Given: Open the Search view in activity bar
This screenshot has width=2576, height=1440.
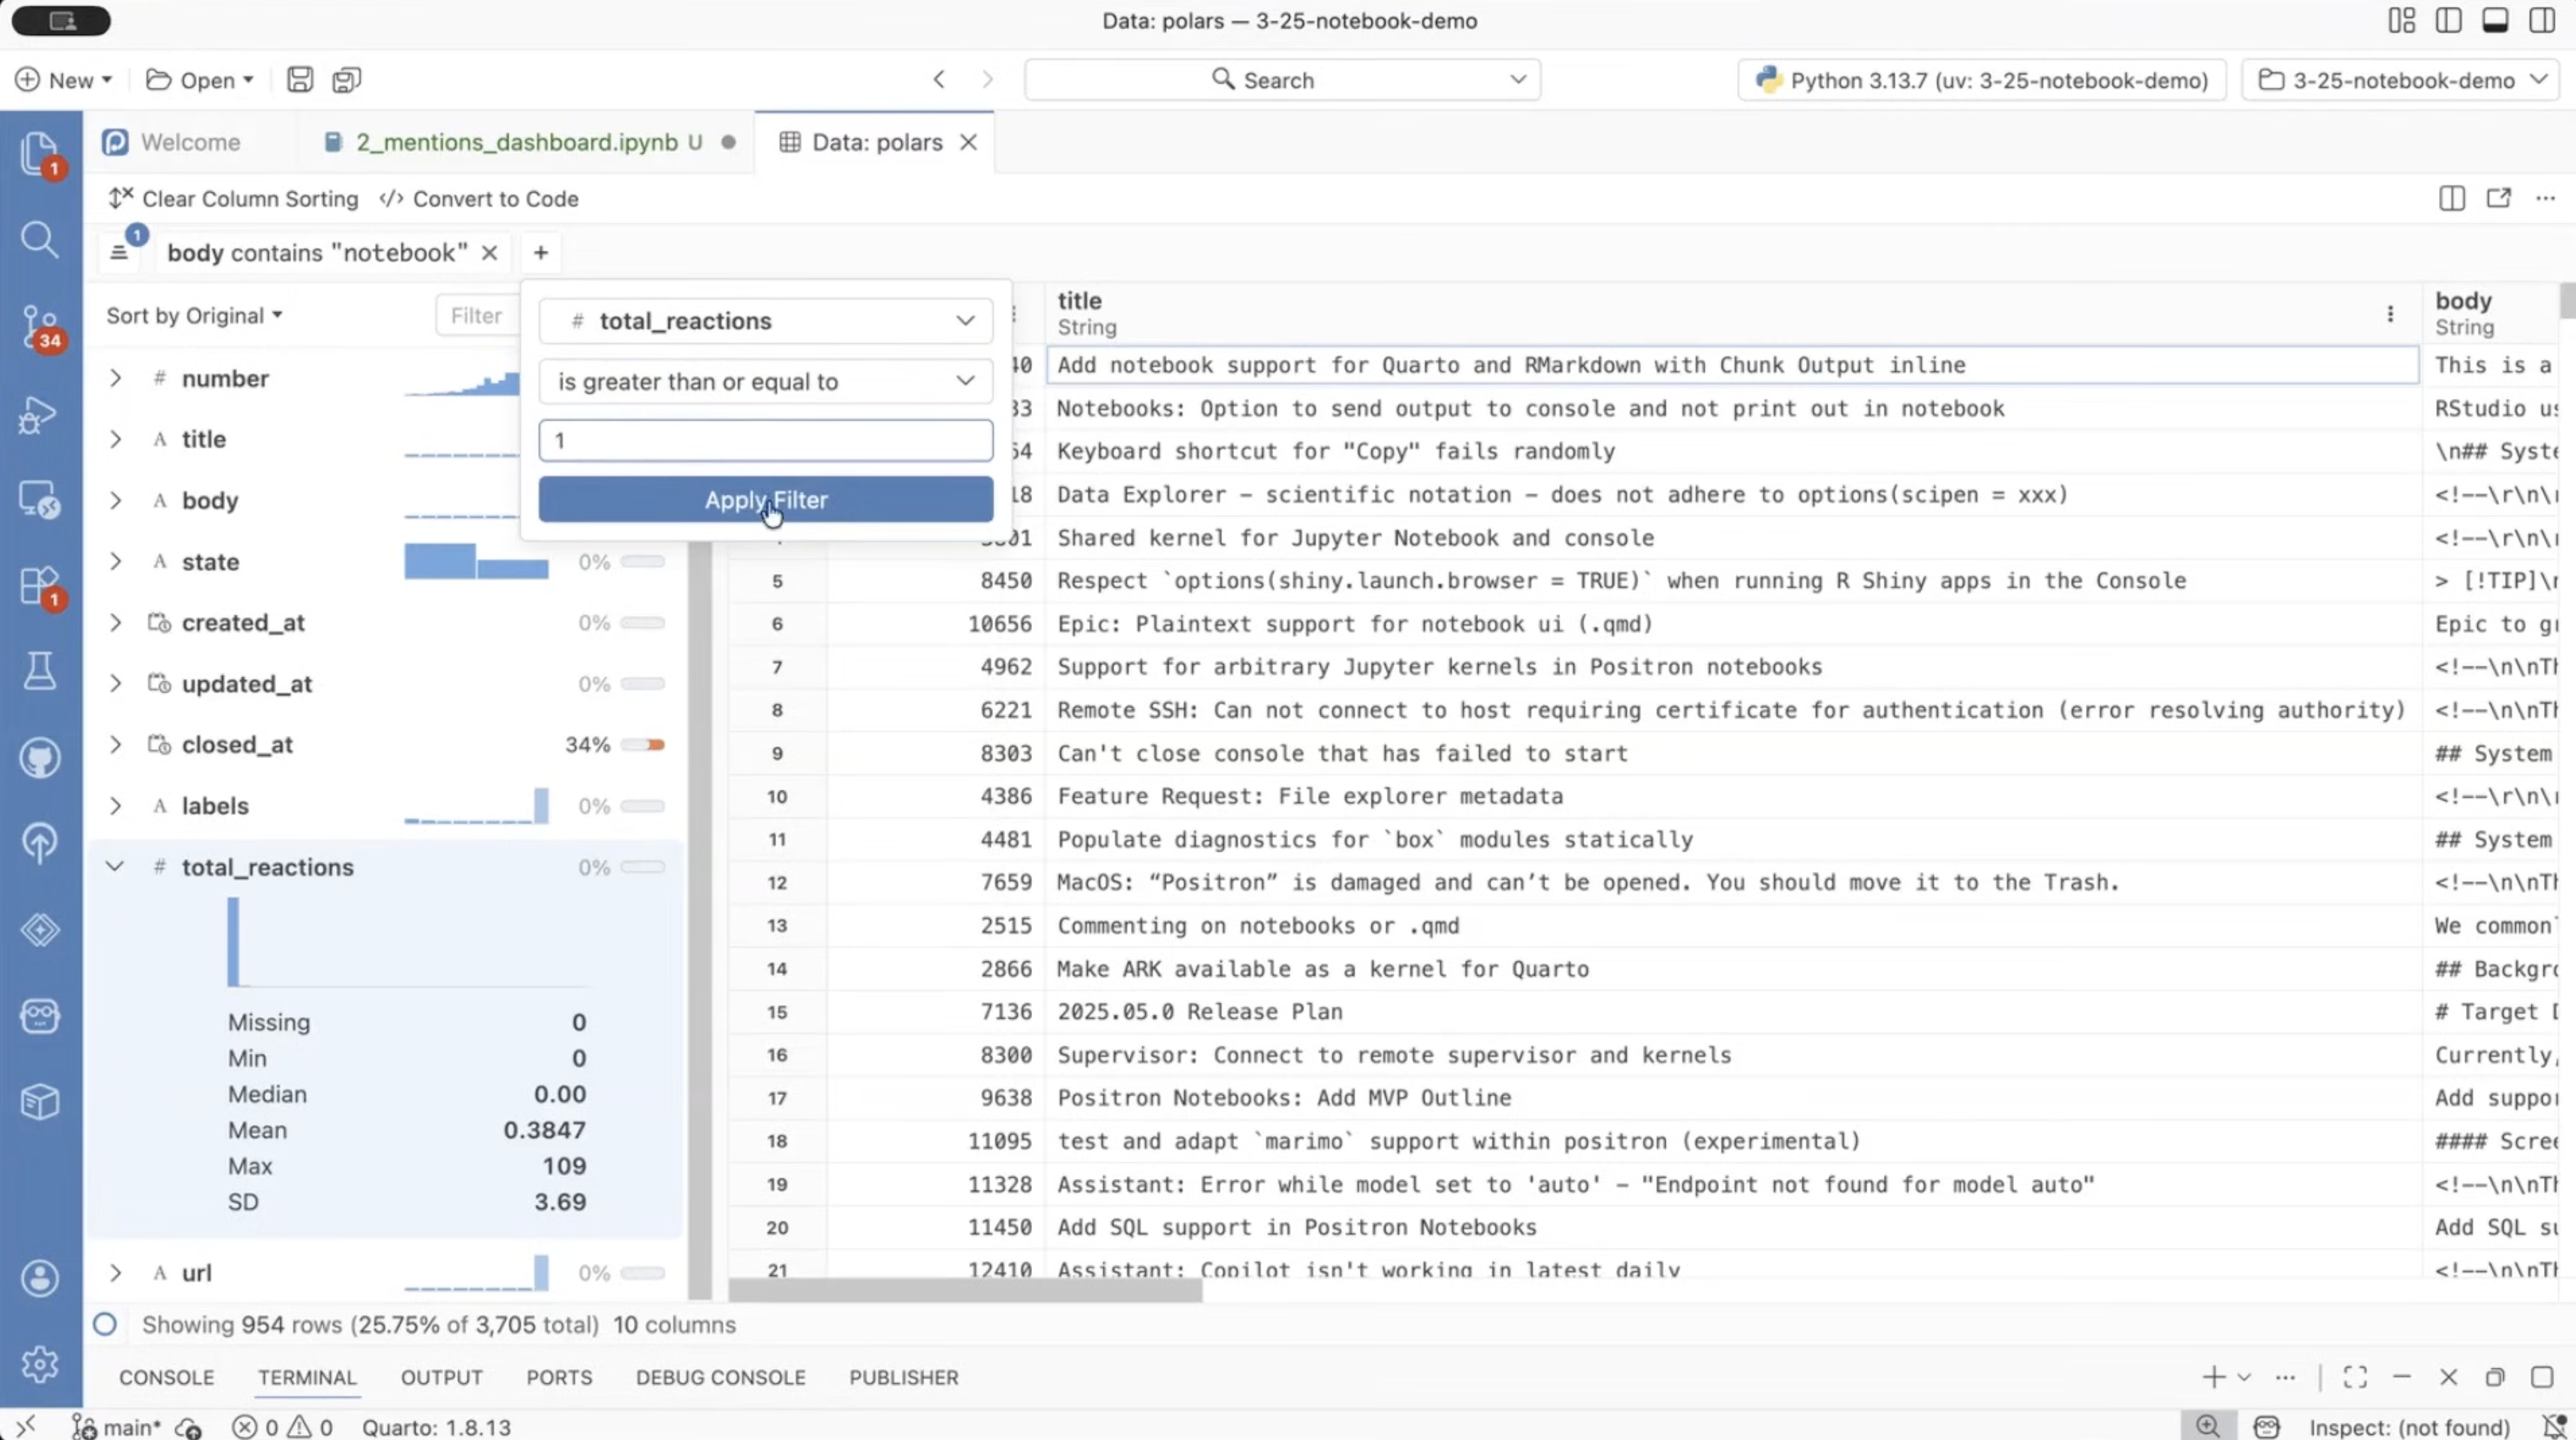Looking at the screenshot, I should [39, 239].
